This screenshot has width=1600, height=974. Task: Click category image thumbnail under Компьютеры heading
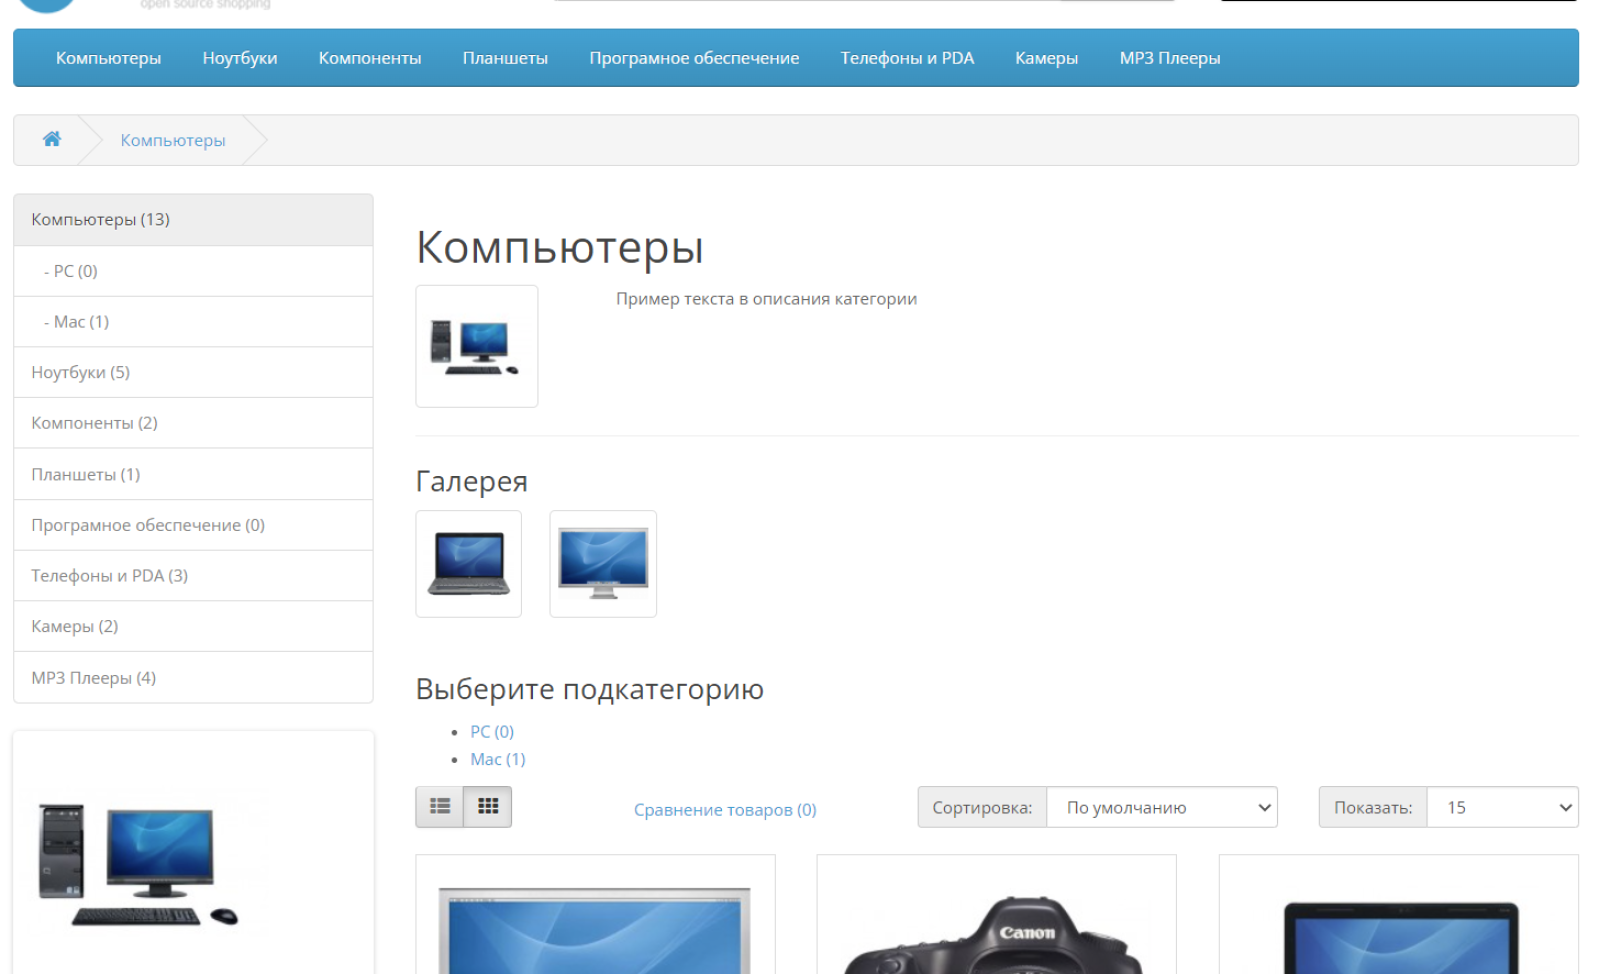(x=477, y=346)
